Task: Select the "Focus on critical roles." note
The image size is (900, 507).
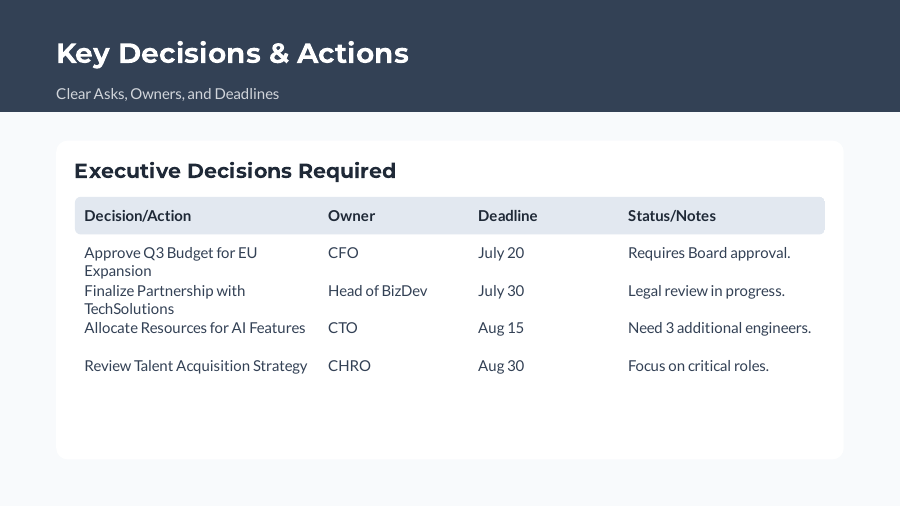Action: [697, 366]
